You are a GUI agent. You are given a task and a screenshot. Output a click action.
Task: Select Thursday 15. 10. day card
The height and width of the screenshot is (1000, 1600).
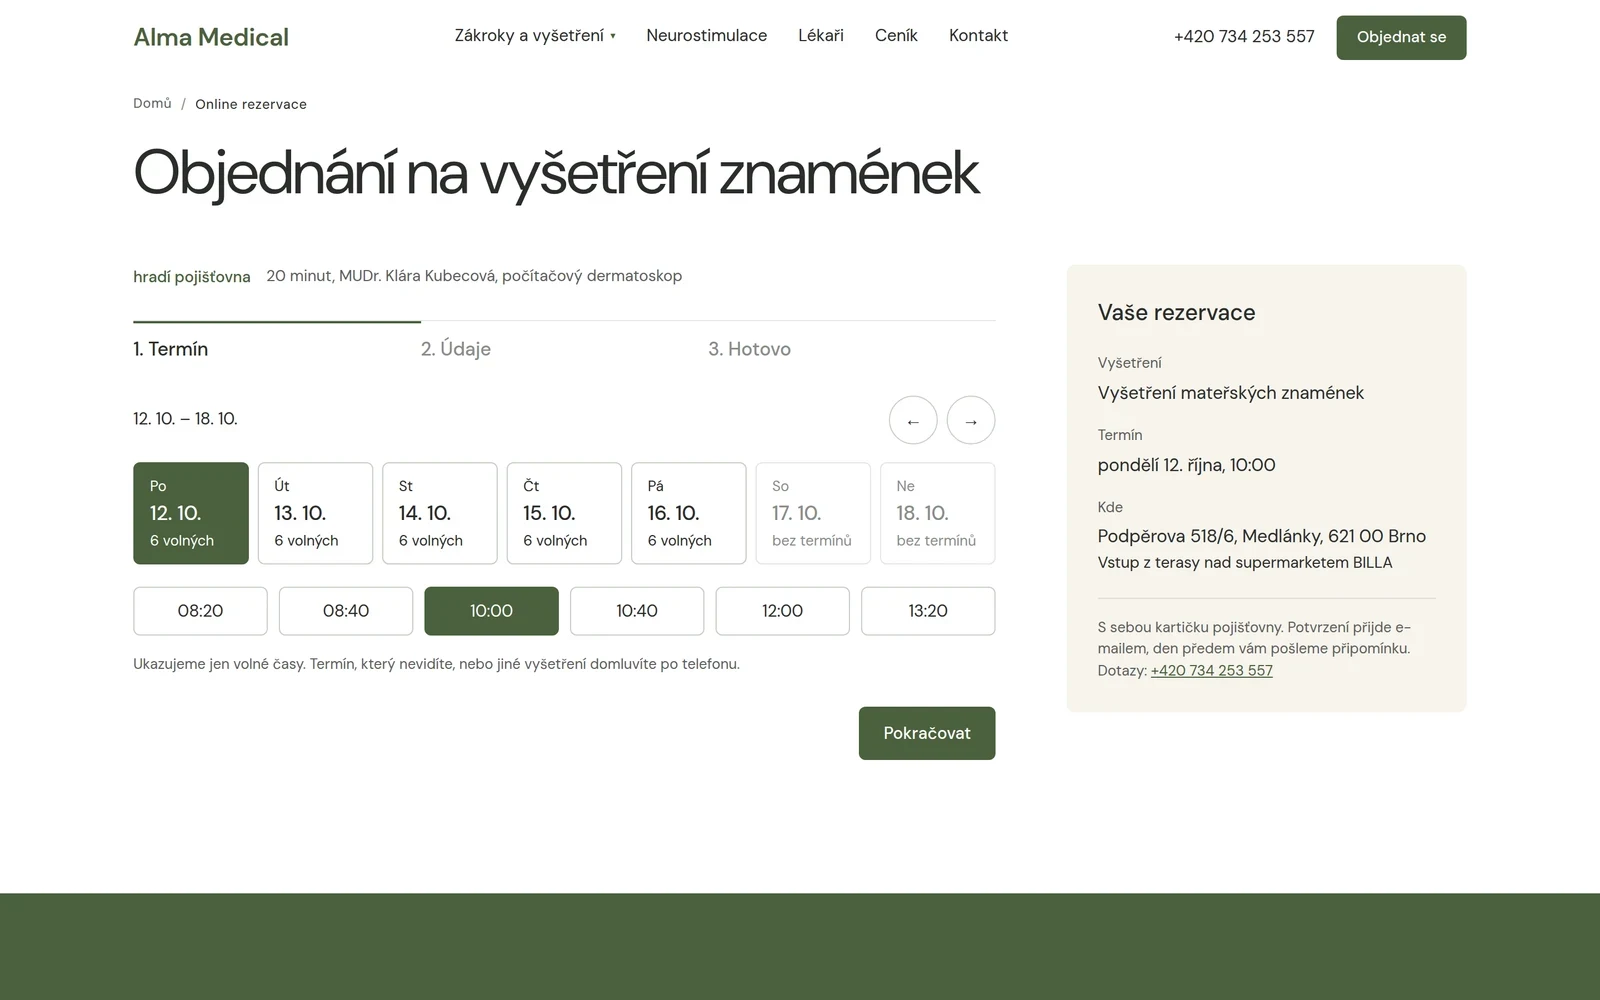[564, 513]
